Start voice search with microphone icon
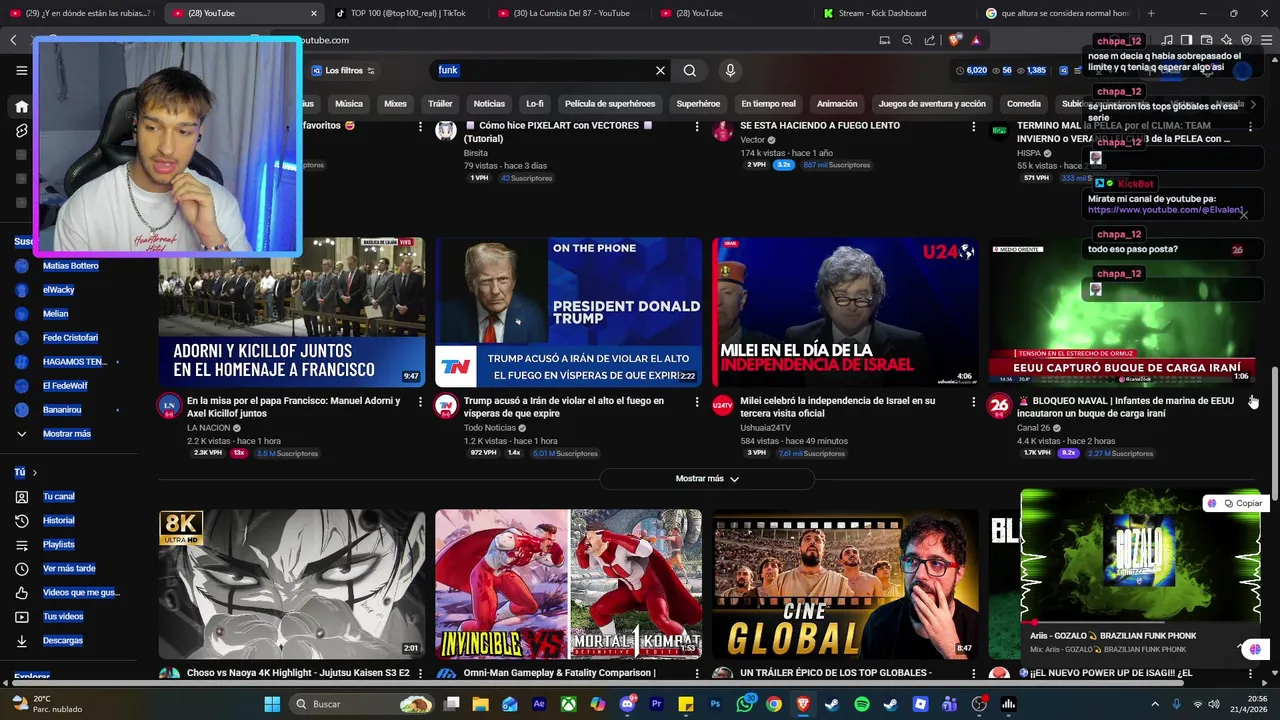1280x720 pixels. (730, 70)
